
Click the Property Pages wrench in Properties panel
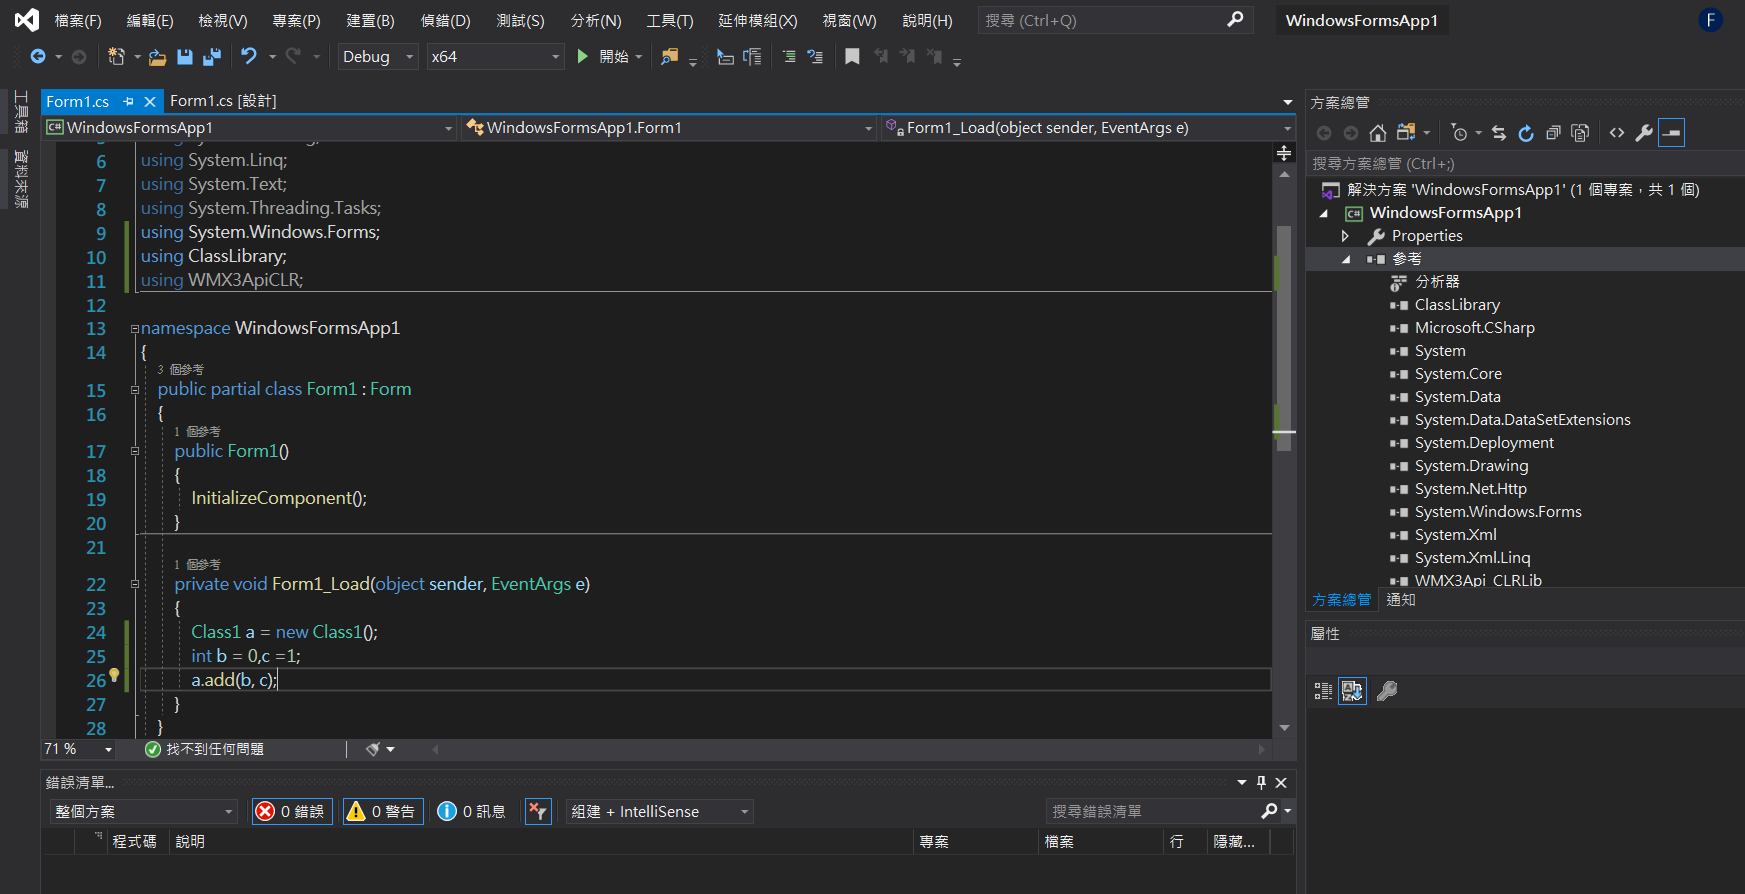pyautogui.click(x=1387, y=691)
